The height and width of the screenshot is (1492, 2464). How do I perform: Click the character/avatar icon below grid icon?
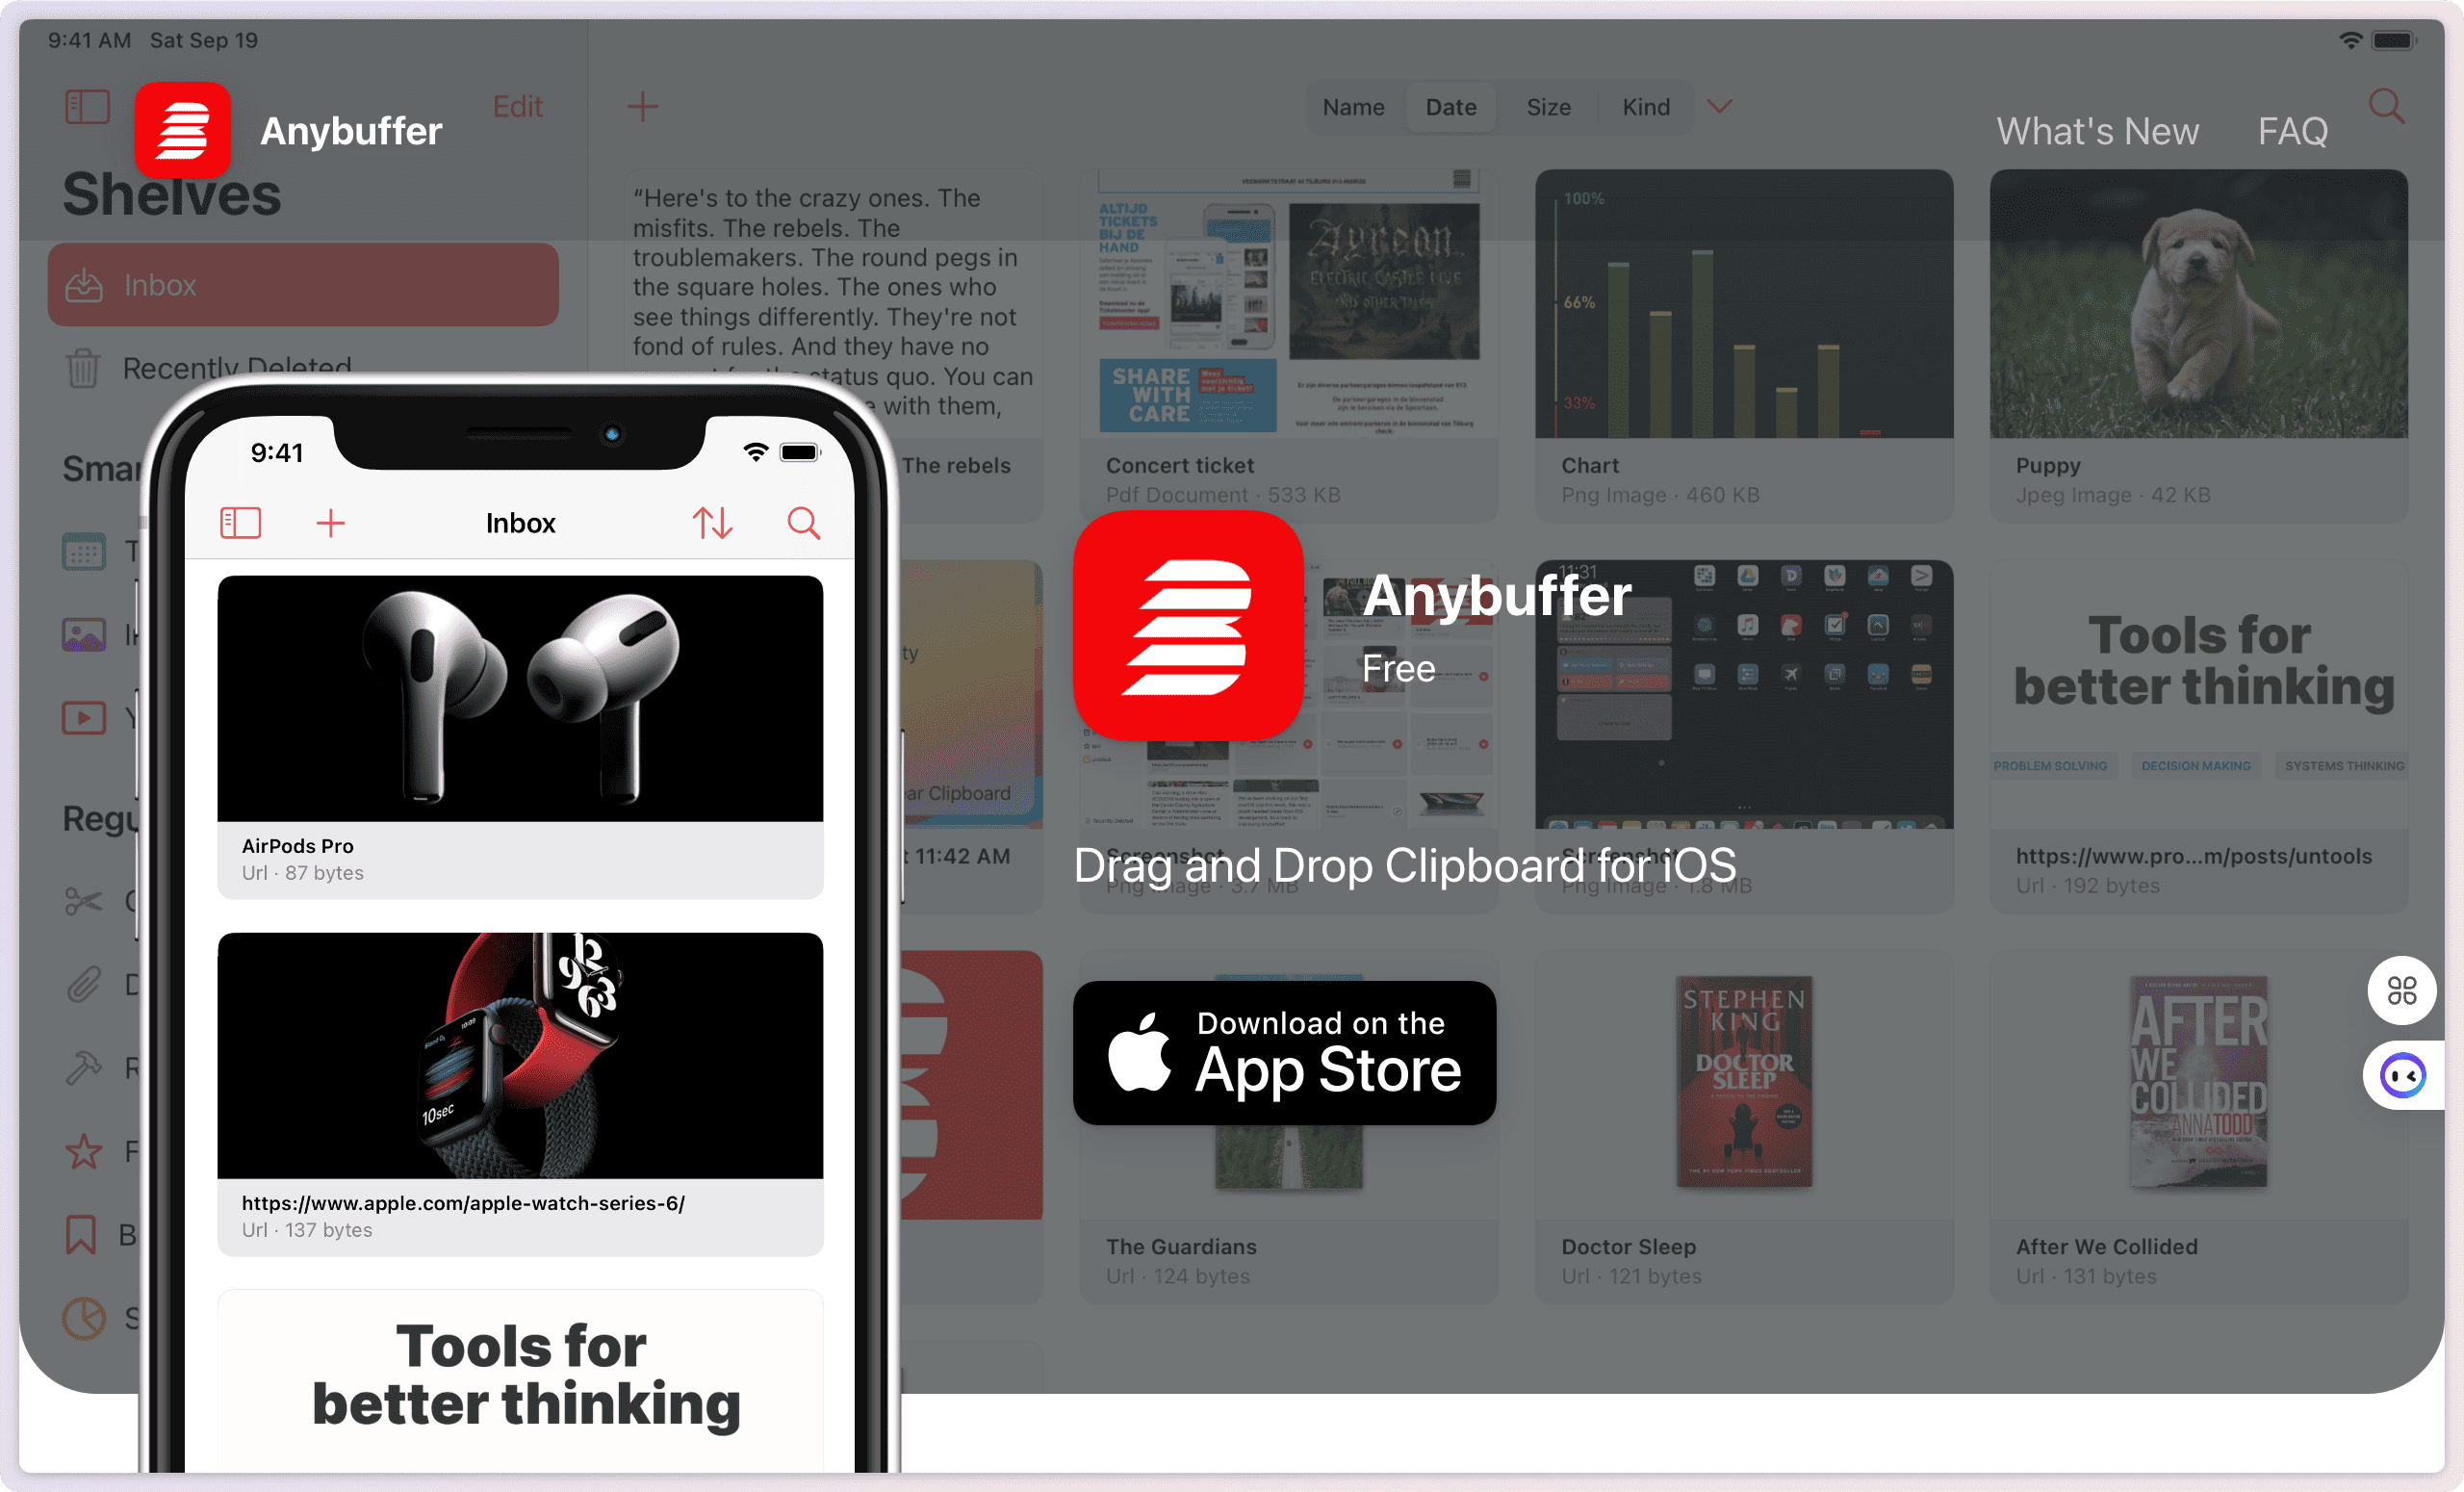(2400, 1073)
